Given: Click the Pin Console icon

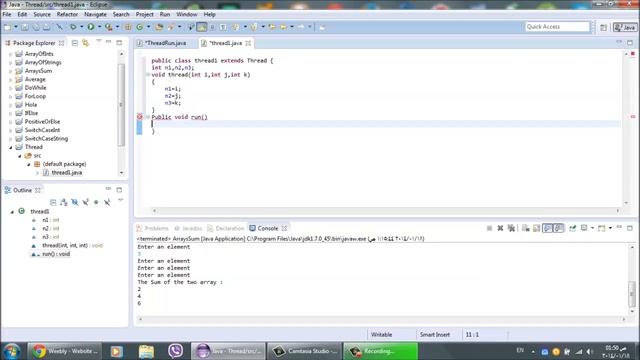Looking at the screenshot, I should 572,228.
